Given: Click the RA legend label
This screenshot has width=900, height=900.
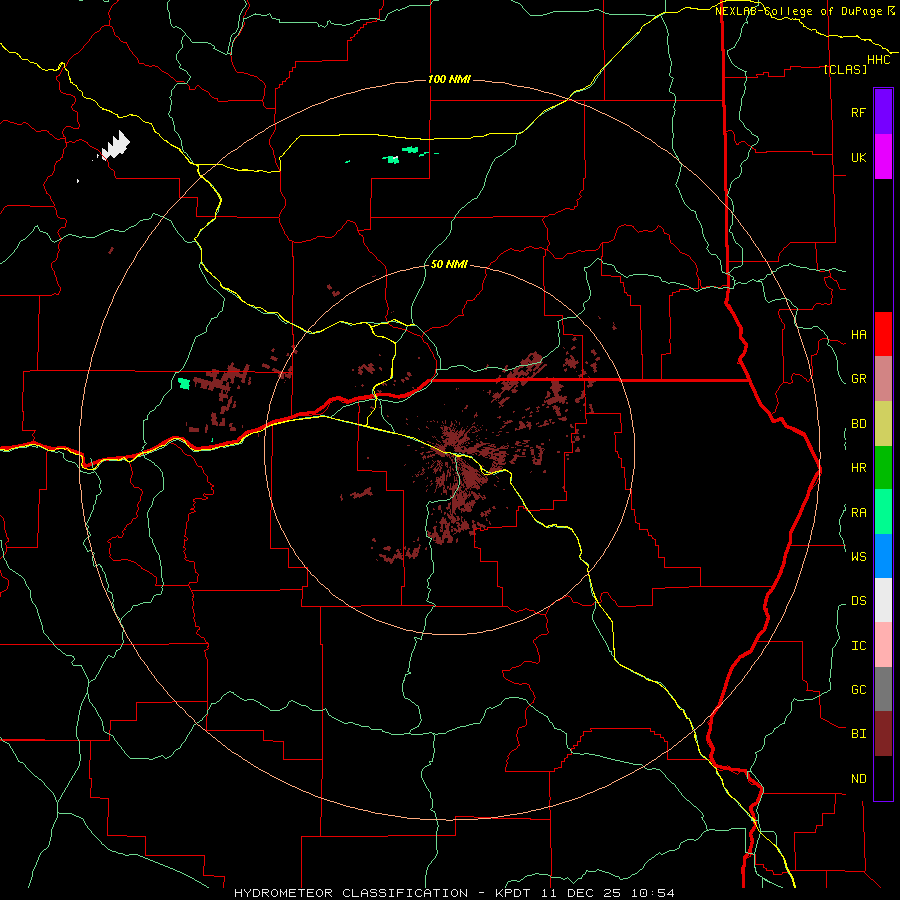Looking at the screenshot, I should click(858, 513).
